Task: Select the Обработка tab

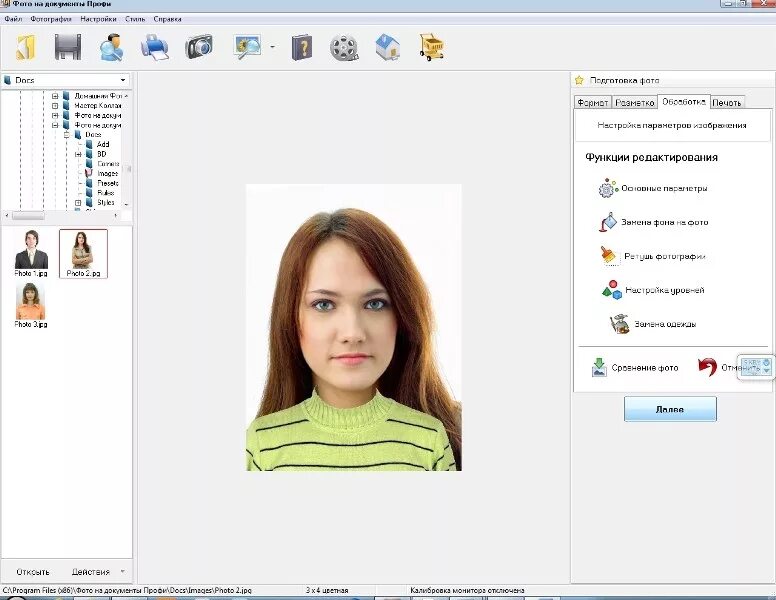Action: click(x=683, y=101)
